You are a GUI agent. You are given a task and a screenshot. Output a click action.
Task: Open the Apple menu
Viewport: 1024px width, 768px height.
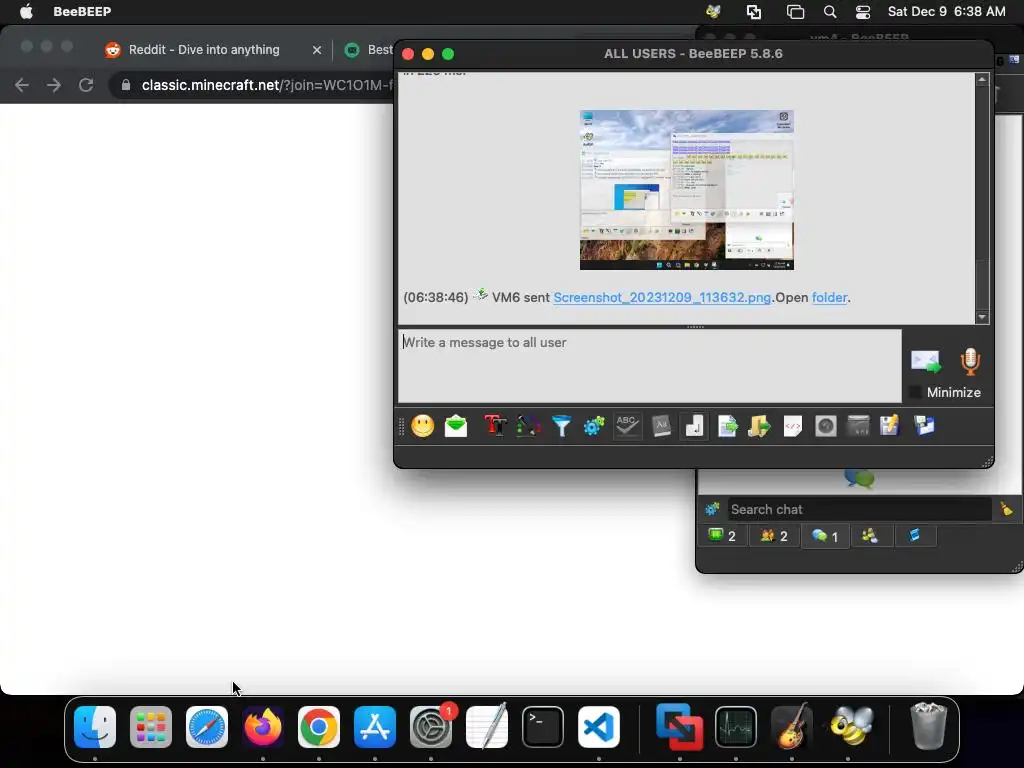click(26, 12)
